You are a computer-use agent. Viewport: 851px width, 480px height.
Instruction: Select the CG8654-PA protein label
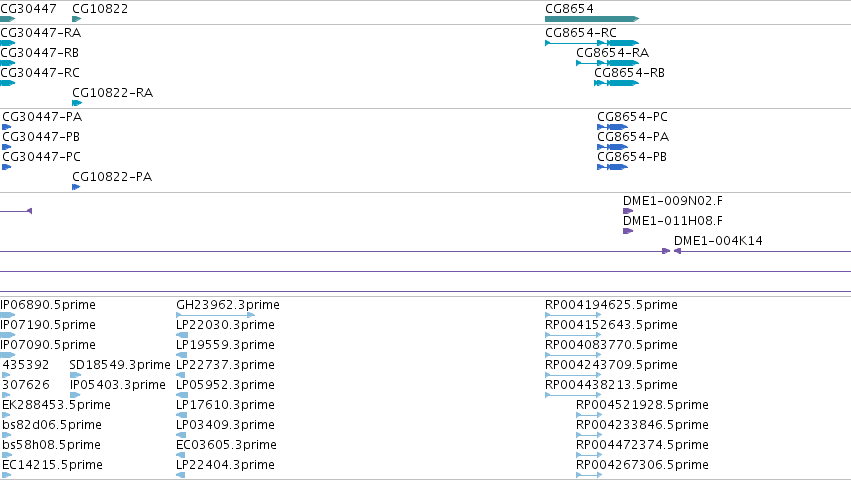pos(633,137)
